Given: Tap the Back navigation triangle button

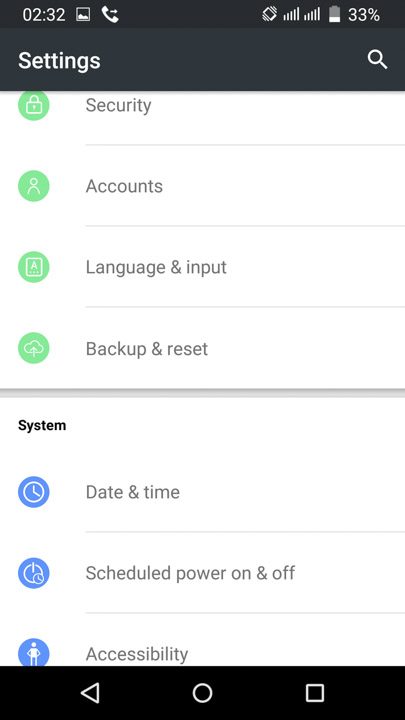Looking at the screenshot, I should (x=90, y=693).
